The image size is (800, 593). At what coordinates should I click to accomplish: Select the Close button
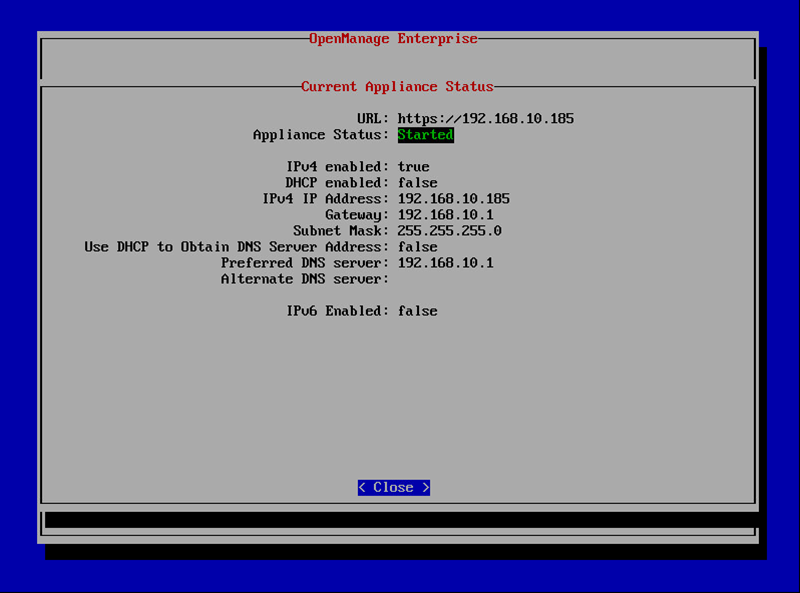(393, 487)
